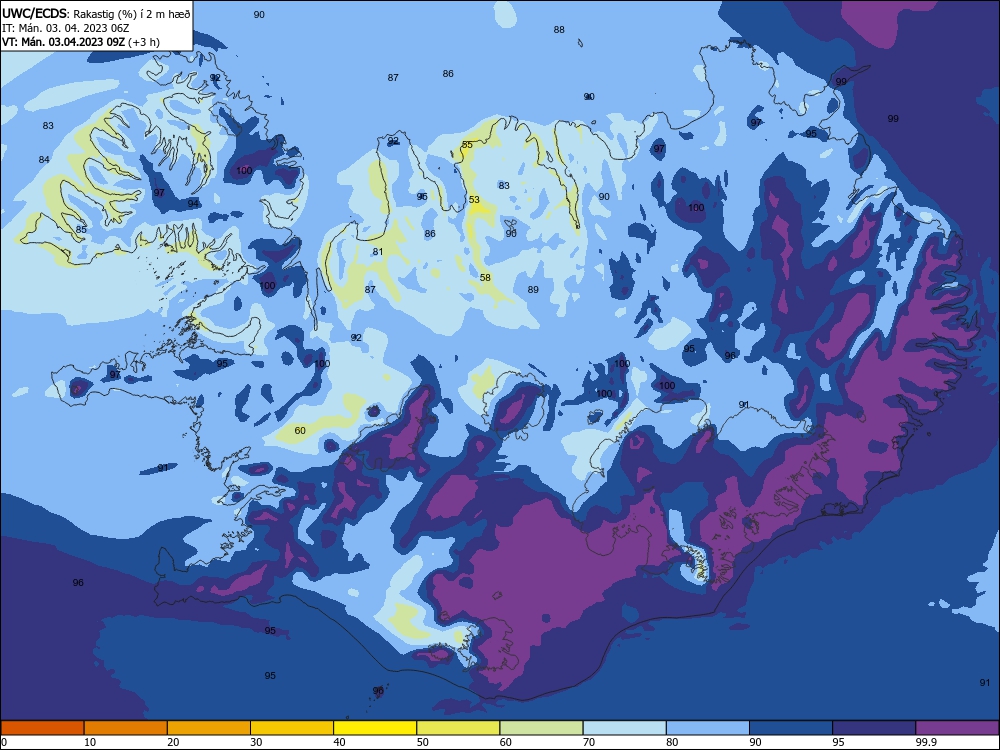Click the humidity value '84' on the west edge
The height and width of the screenshot is (750, 1000).
tap(44, 159)
